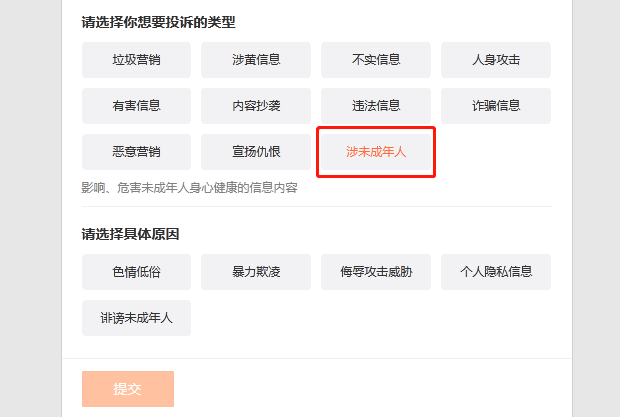Click the 请选择具体原因 section heading

tap(130, 234)
